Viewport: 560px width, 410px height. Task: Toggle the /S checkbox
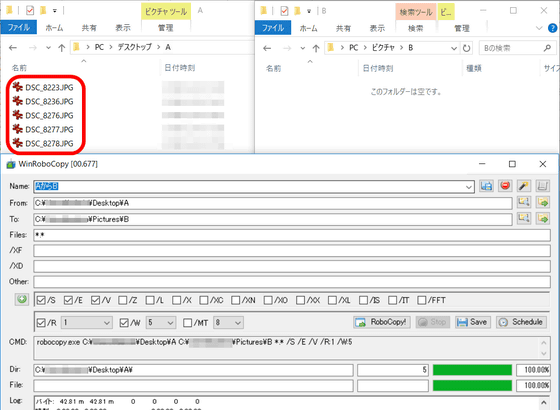click(x=41, y=300)
